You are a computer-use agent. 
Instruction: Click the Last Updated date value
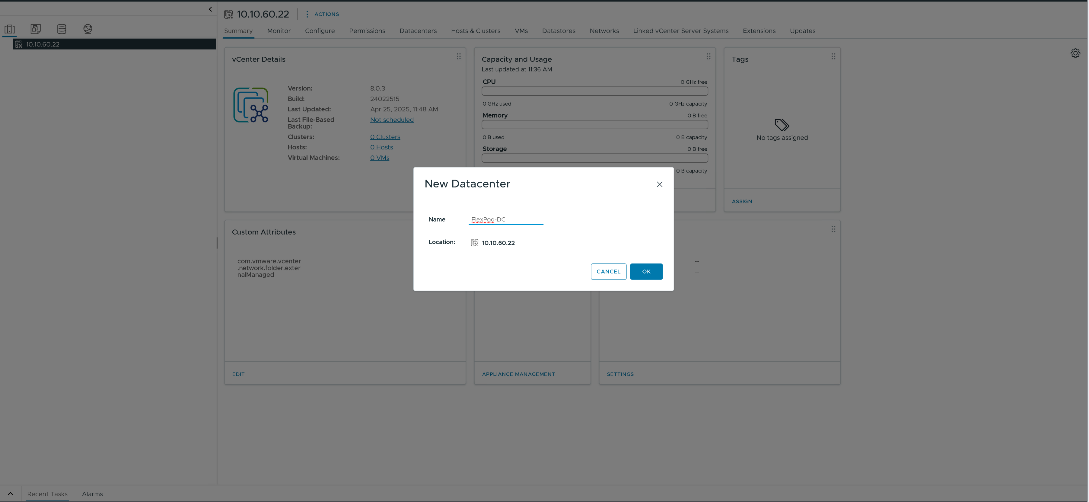[404, 109]
